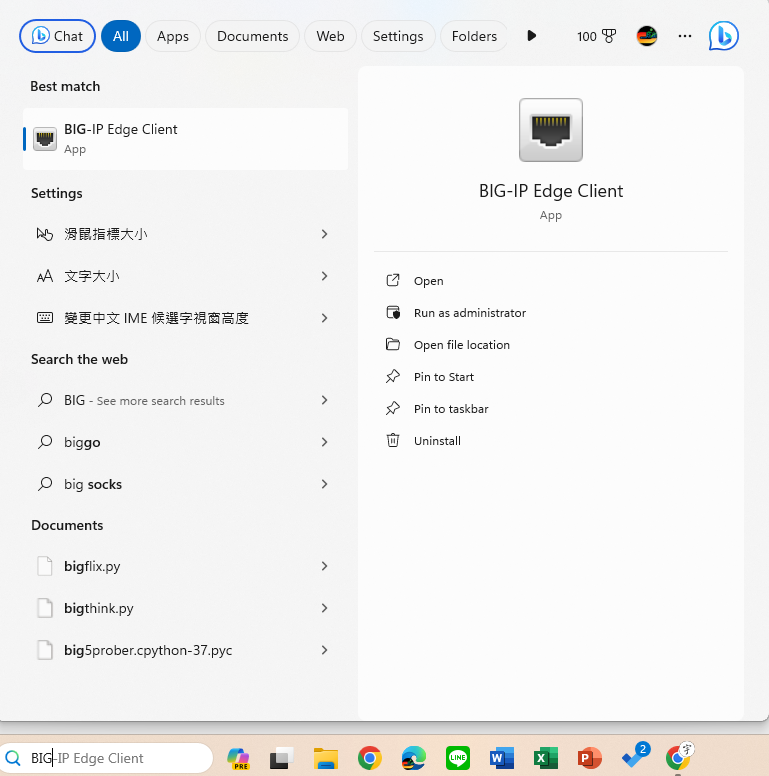Launch Microsoft Edge from the taskbar
Image resolution: width=769 pixels, height=776 pixels.
[414, 758]
